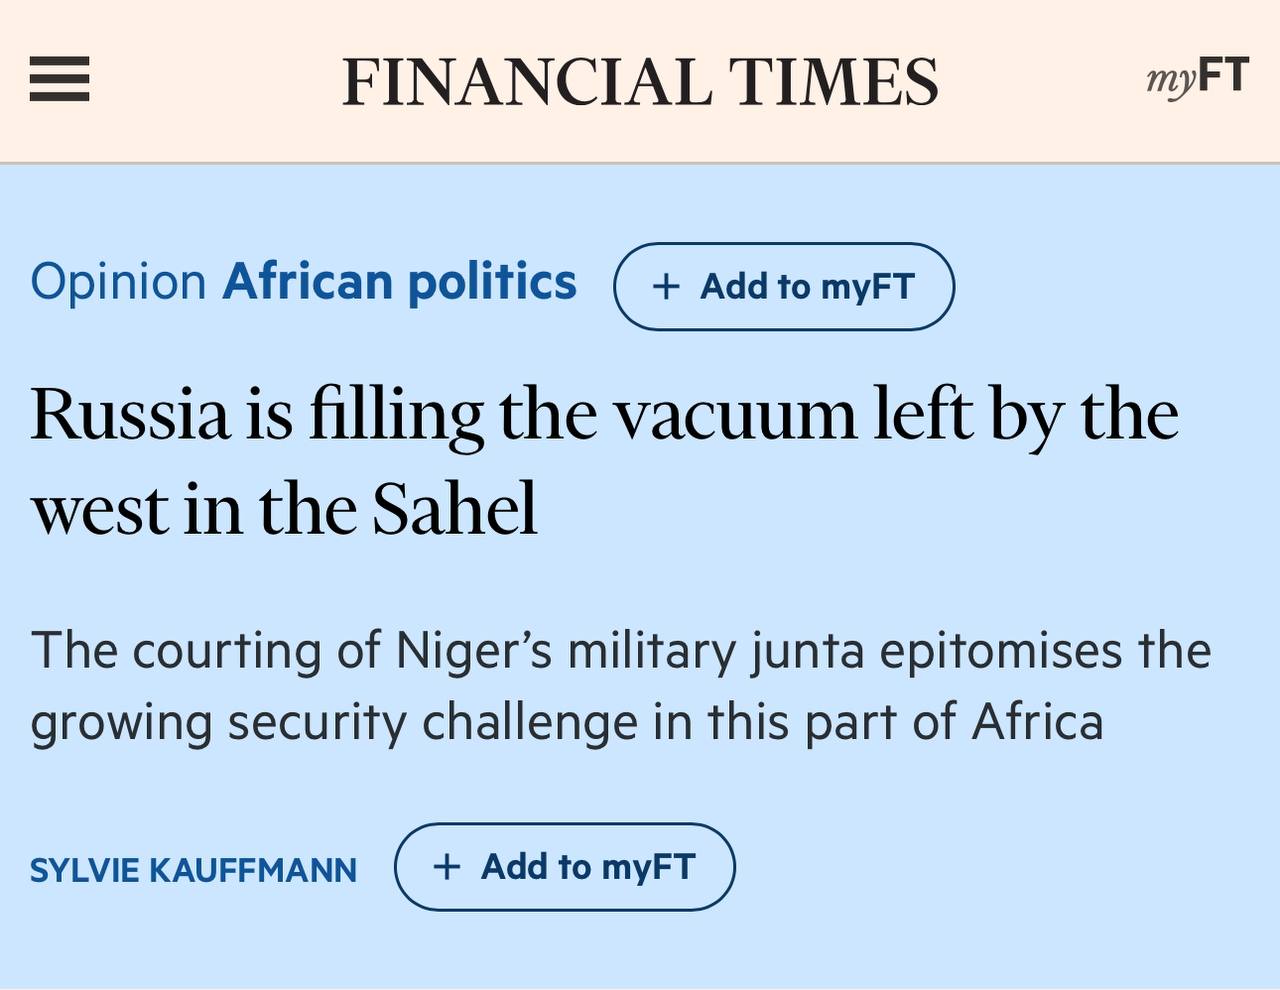Open the hamburger navigation menu
1280x990 pixels.
pos(60,79)
